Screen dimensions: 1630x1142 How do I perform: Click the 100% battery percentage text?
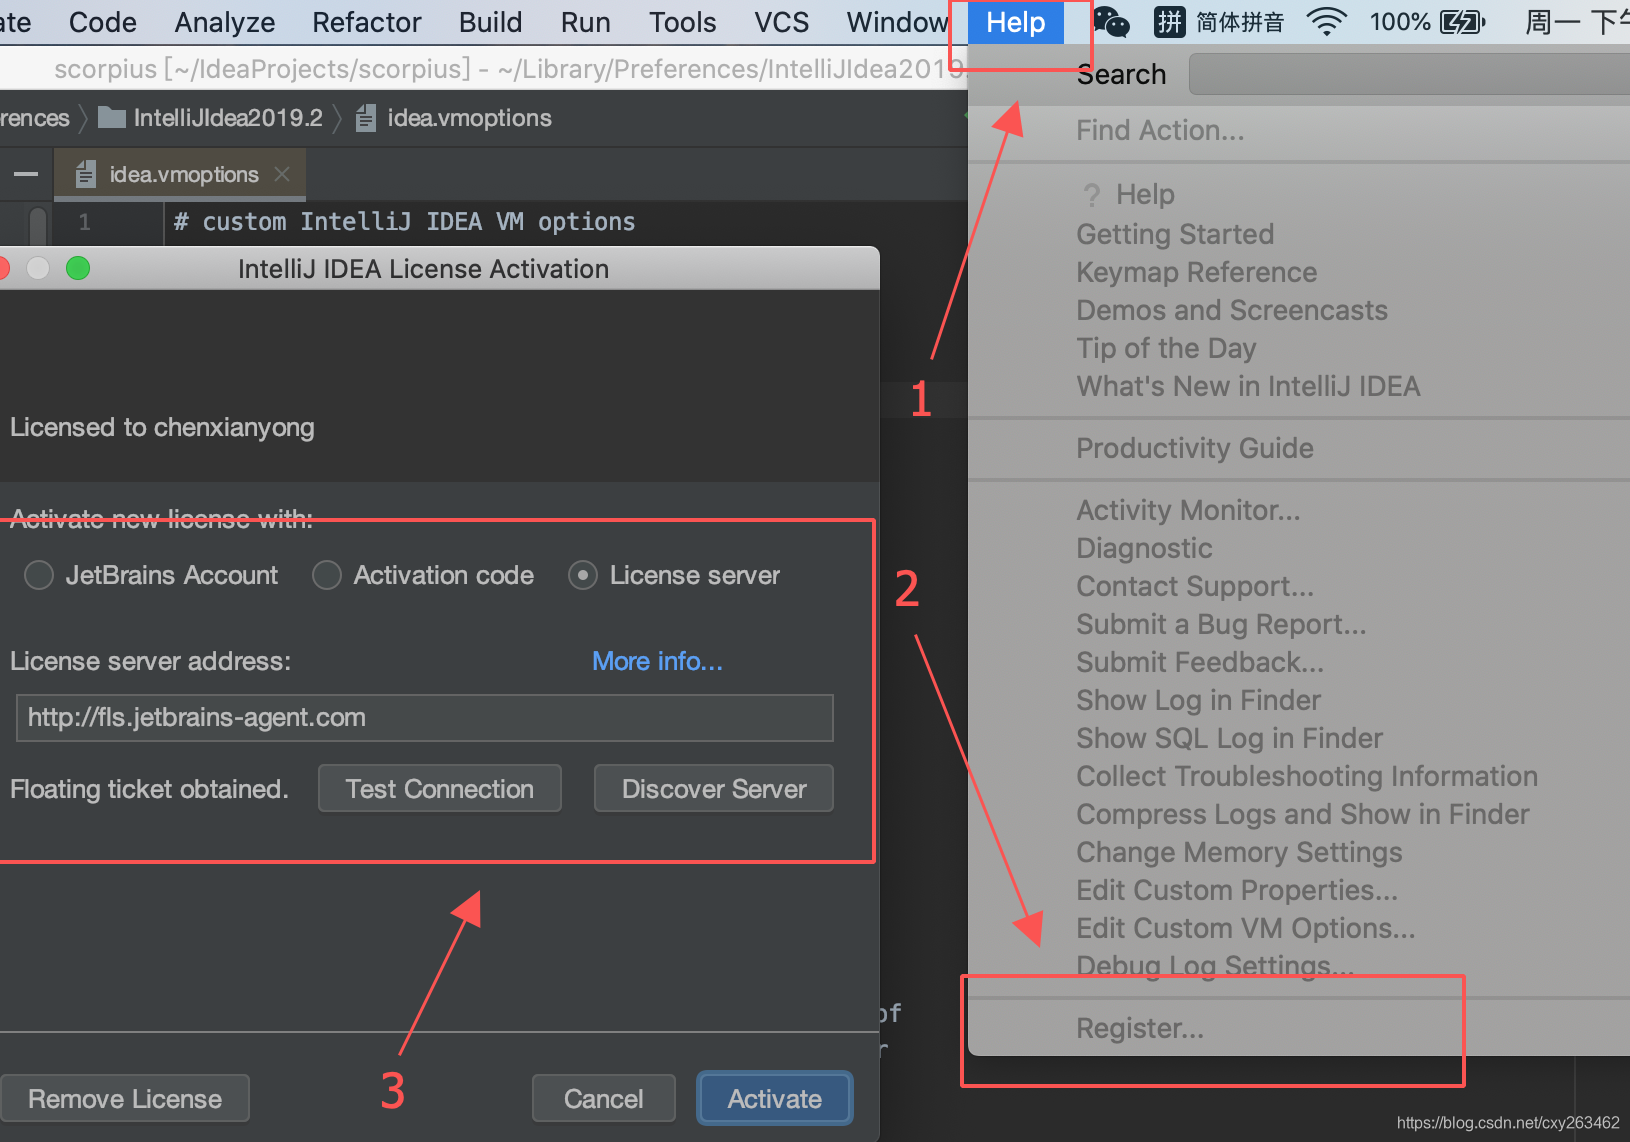(x=1400, y=22)
